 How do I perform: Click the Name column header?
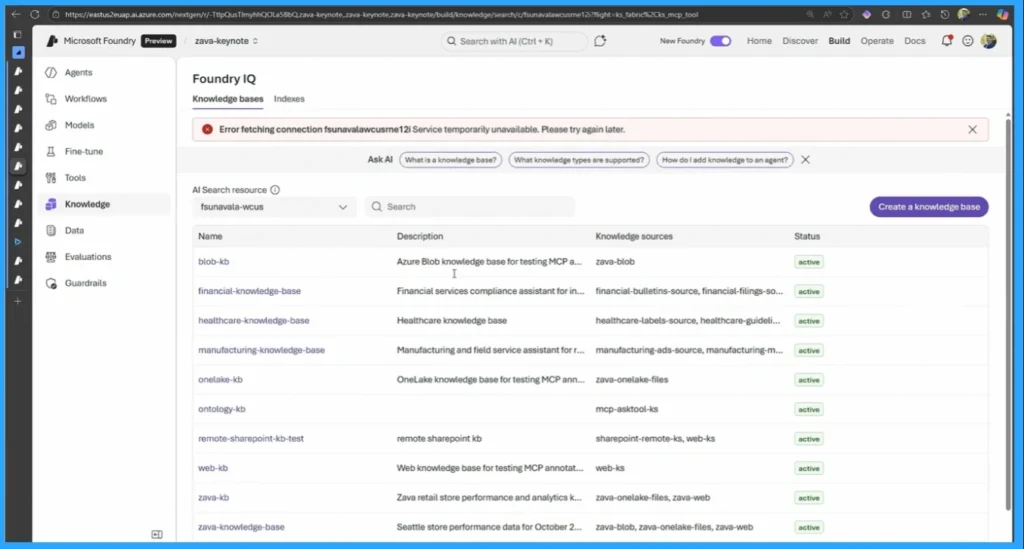click(210, 236)
